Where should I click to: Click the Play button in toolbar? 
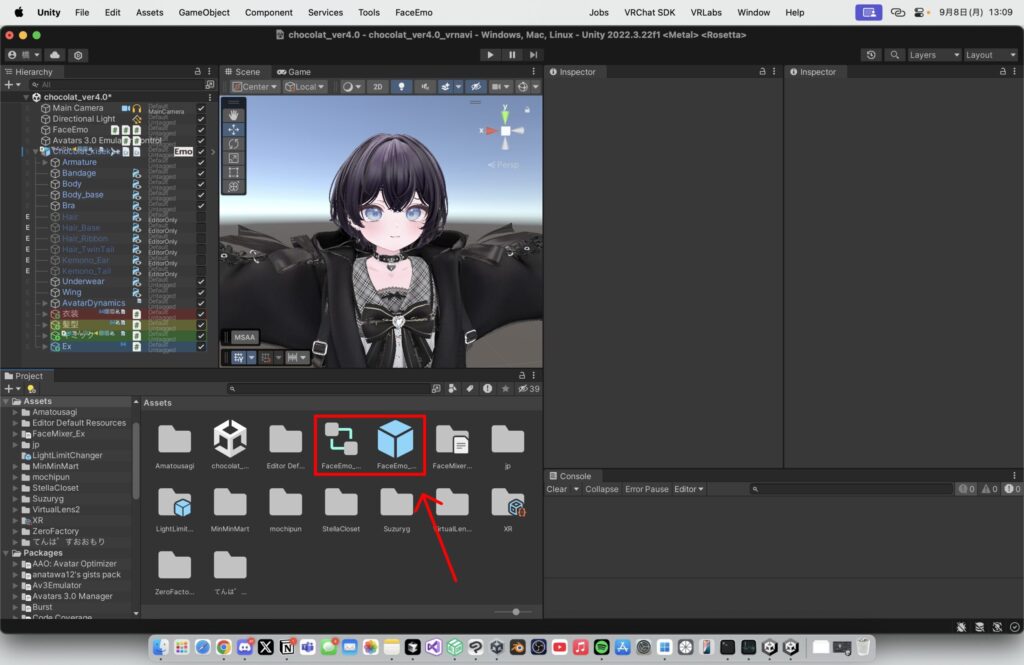[490, 55]
